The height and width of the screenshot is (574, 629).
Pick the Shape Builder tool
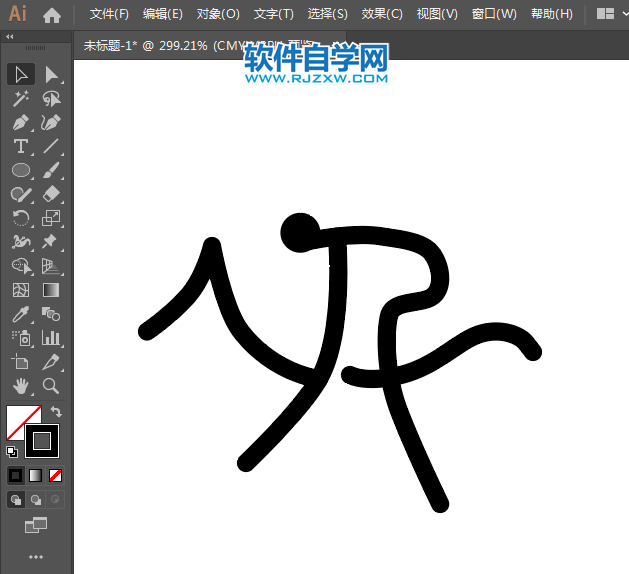[x=21, y=266]
